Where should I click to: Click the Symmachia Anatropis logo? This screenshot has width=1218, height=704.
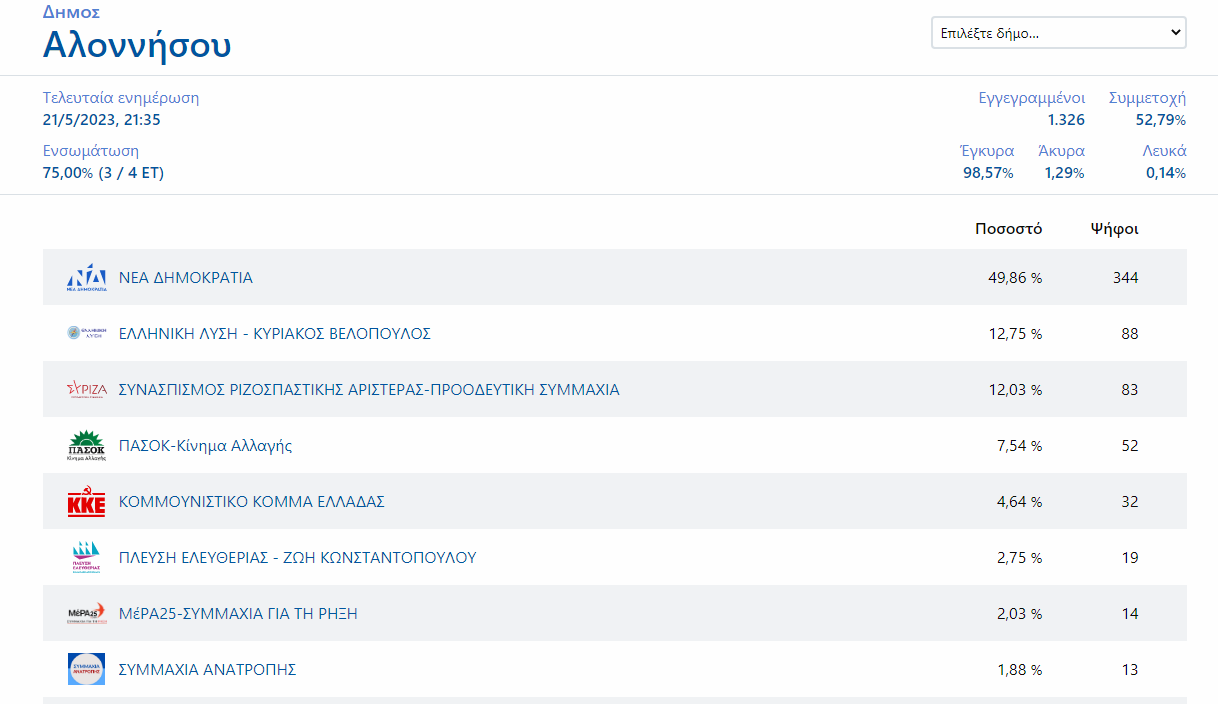click(86, 669)
